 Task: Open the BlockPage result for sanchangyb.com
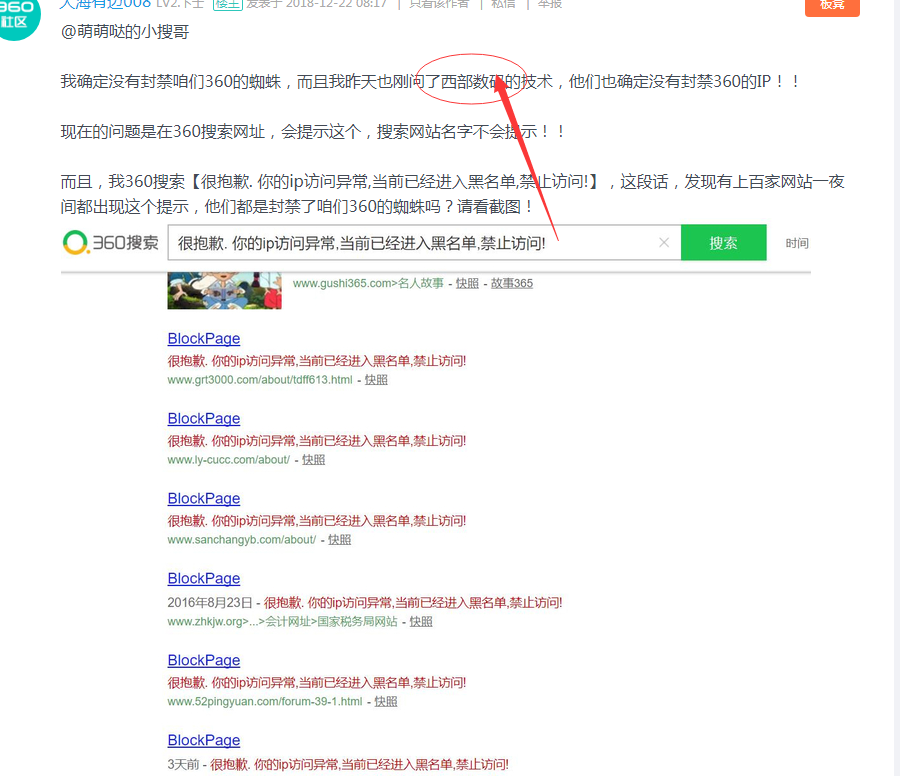pyautogui.click(x=204, y=498)
